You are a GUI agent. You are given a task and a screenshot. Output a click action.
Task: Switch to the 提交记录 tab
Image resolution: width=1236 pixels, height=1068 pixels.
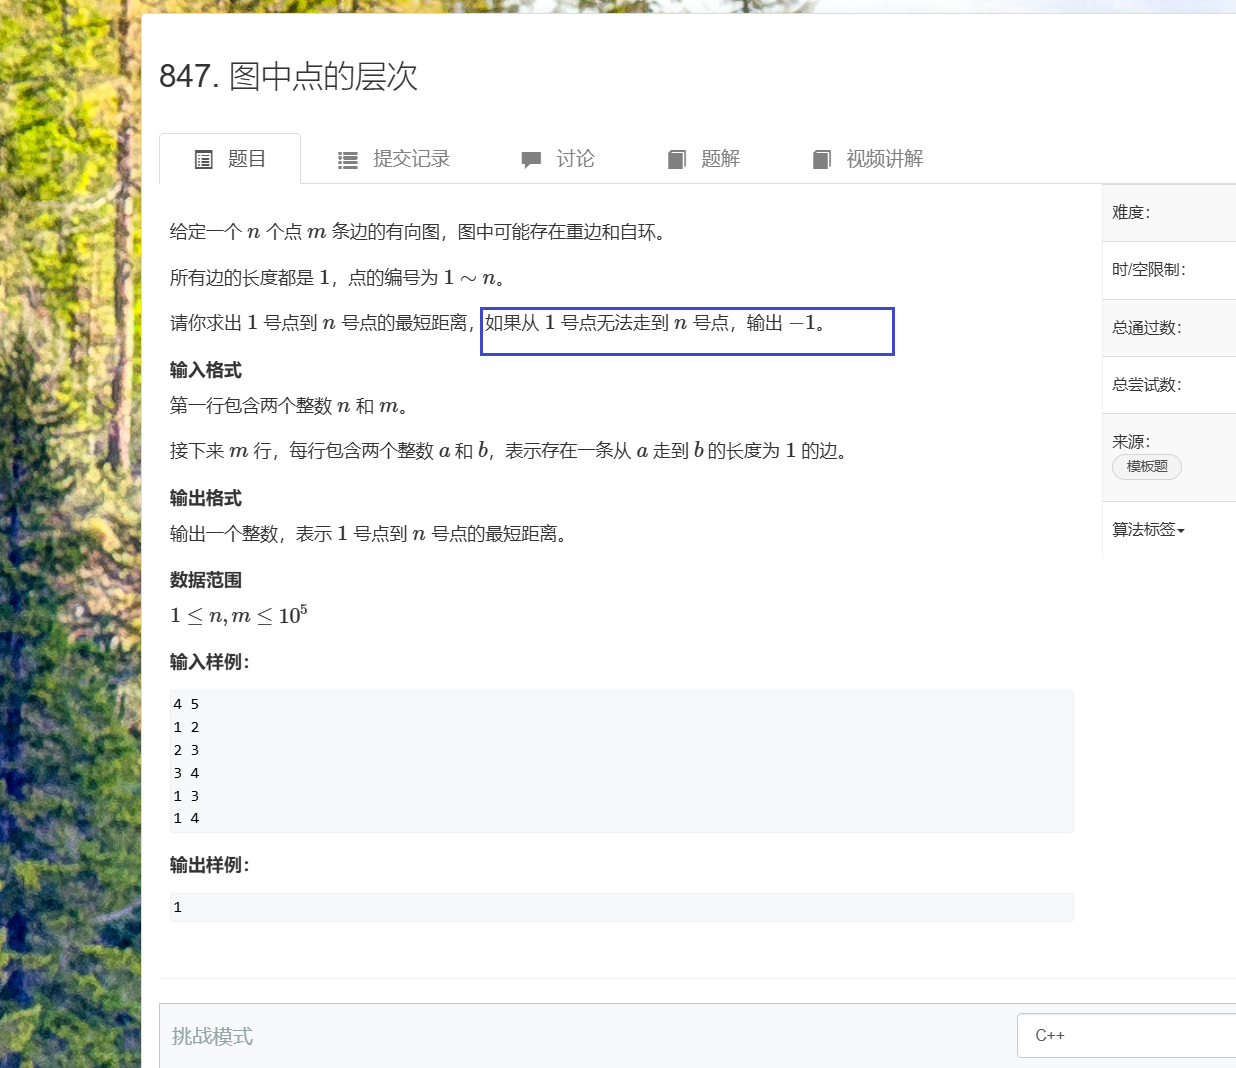(x=393, y=159)
